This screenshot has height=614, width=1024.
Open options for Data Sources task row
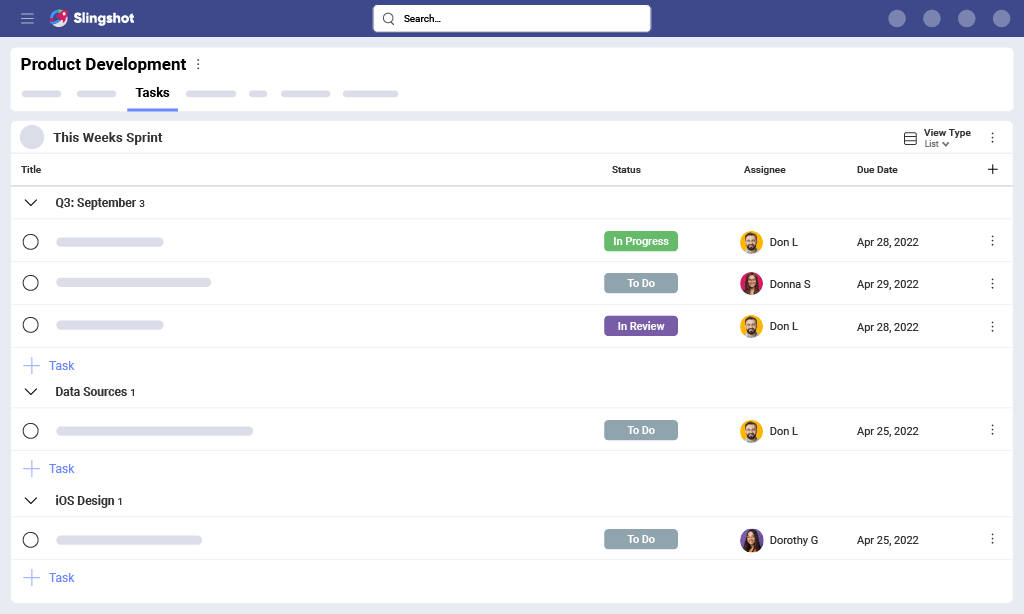pos(993,430)
